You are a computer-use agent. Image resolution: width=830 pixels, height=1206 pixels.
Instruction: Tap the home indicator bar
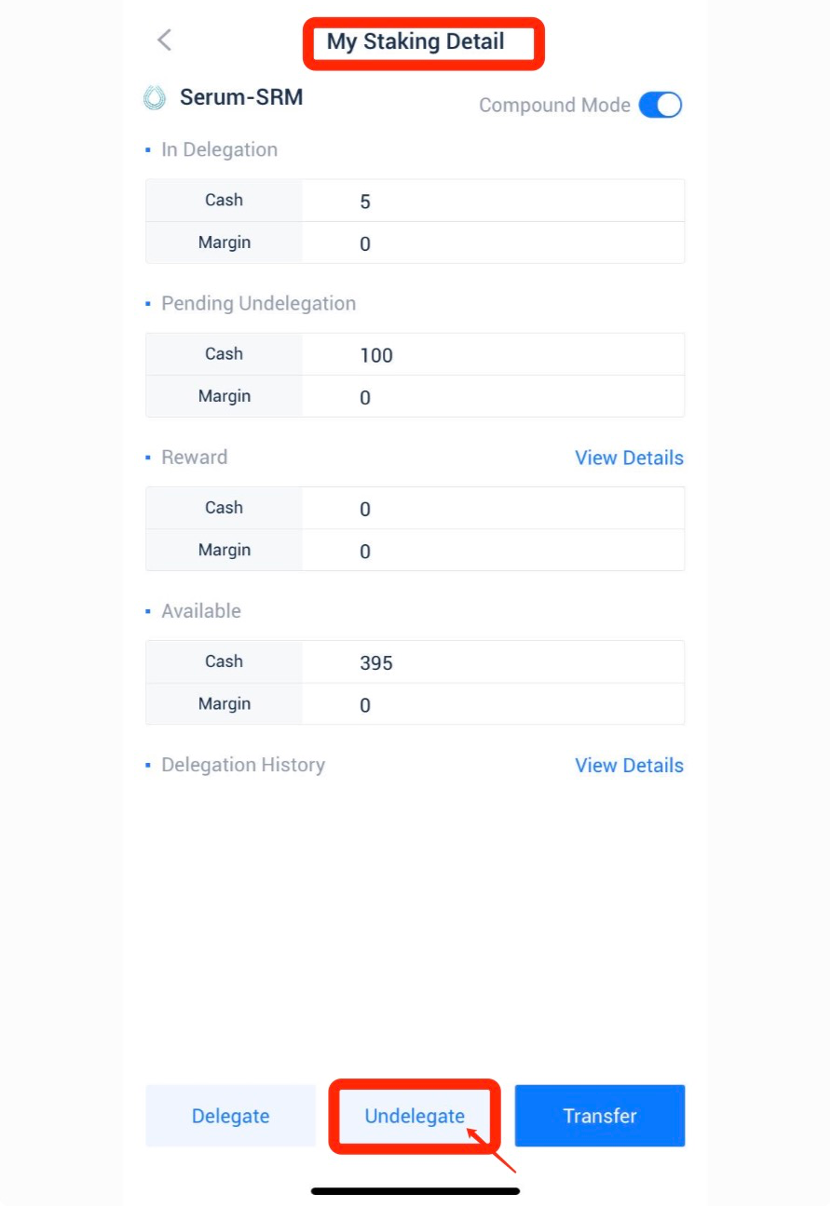coord(415,1191)
